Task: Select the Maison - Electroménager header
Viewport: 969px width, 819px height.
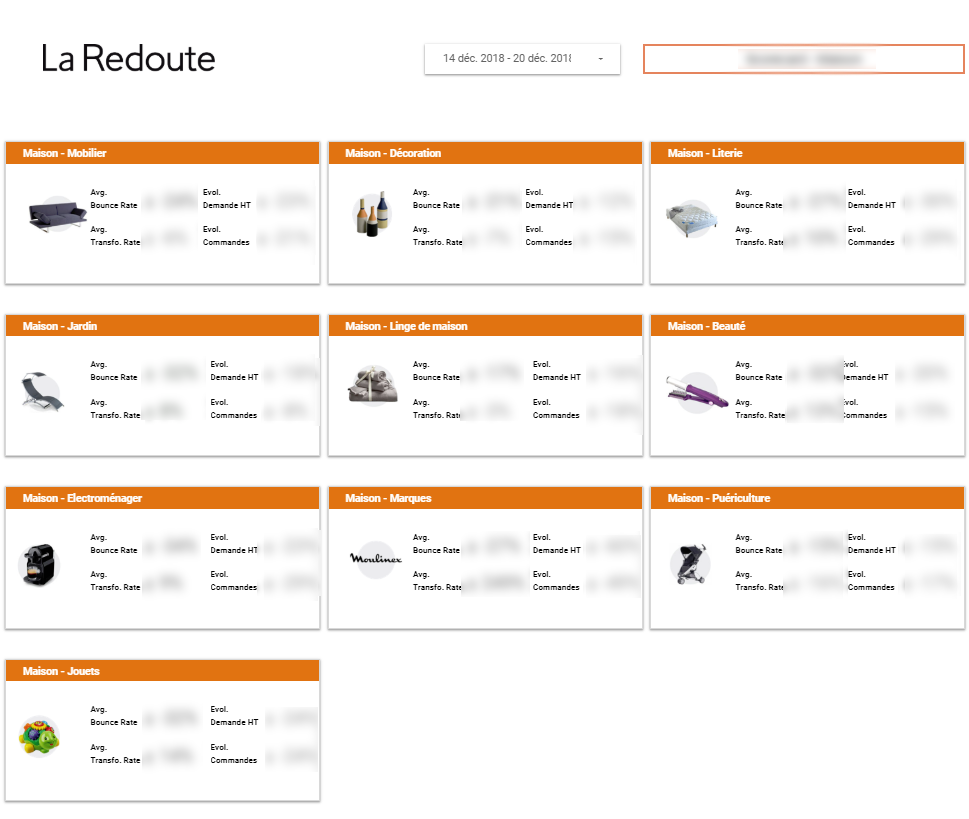Action: (x=163, y=498)
